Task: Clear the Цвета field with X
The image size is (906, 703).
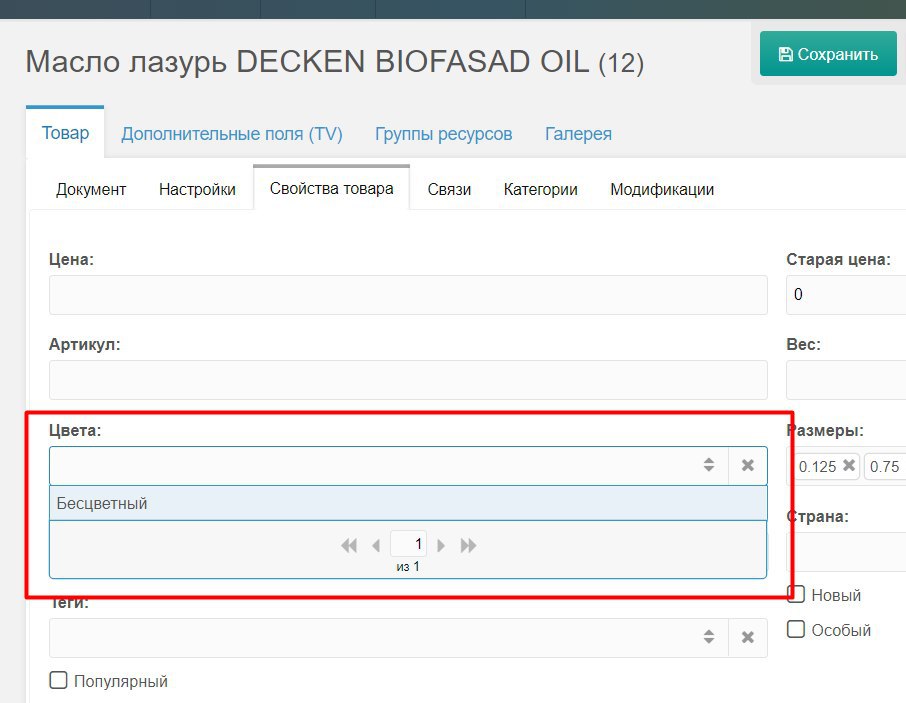Action: click(x=748, y=466)
